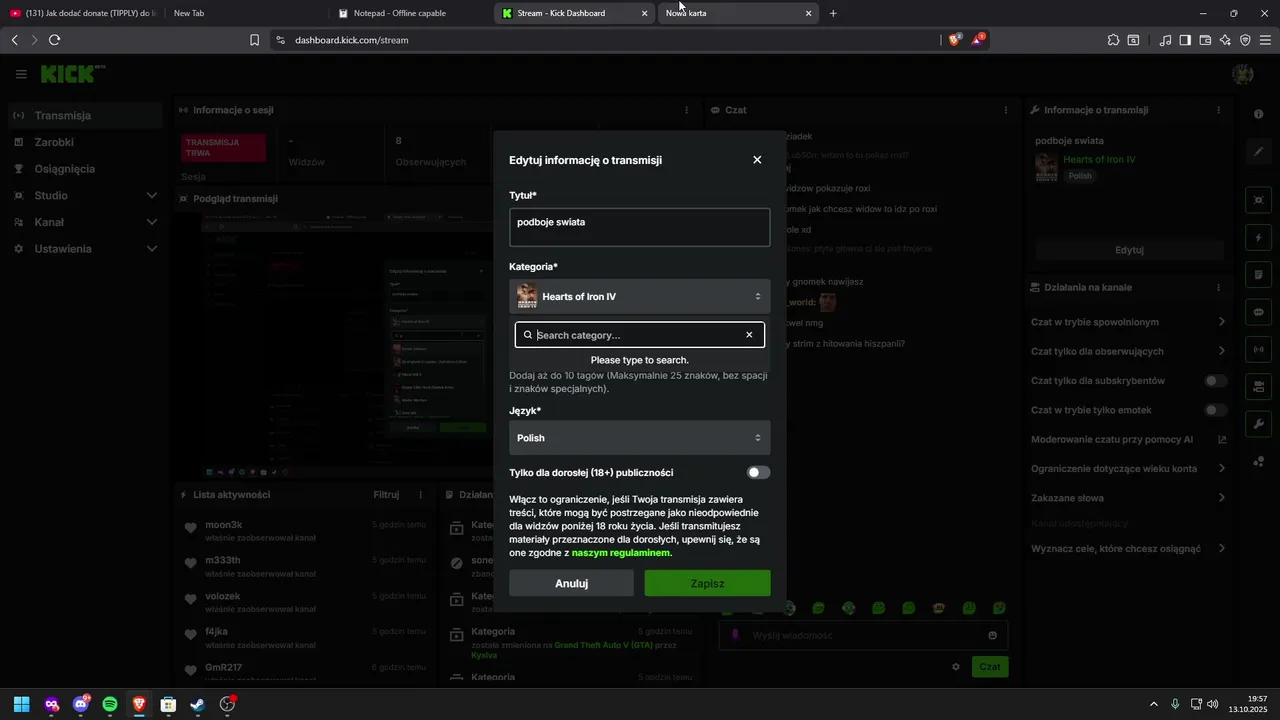Open the Brave Wallet icon
1280x720 pixels.
pyautogui.click(x=1205, y=40)
